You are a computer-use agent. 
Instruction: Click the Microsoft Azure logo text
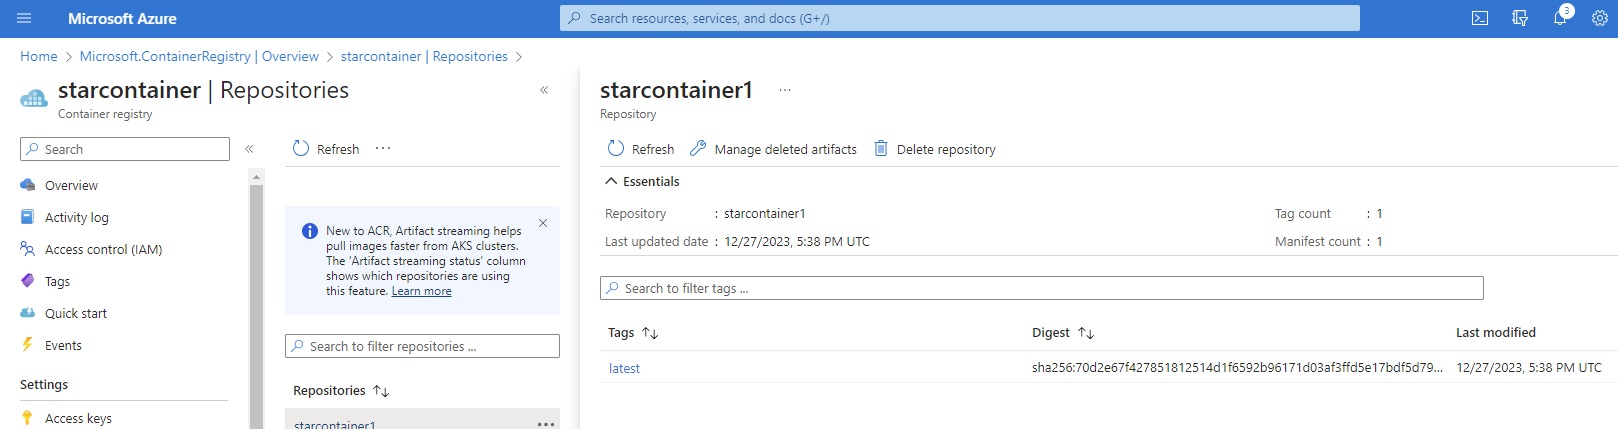122,18
